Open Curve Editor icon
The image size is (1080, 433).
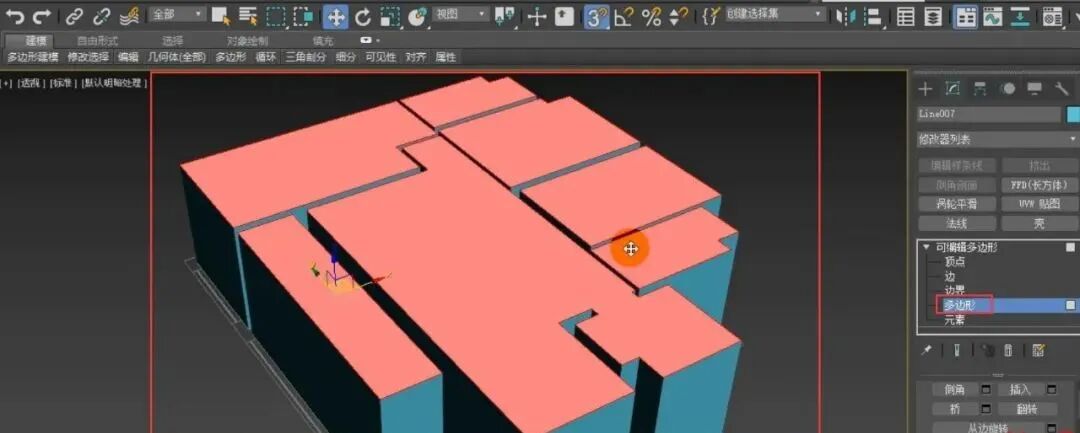point(993,17)
